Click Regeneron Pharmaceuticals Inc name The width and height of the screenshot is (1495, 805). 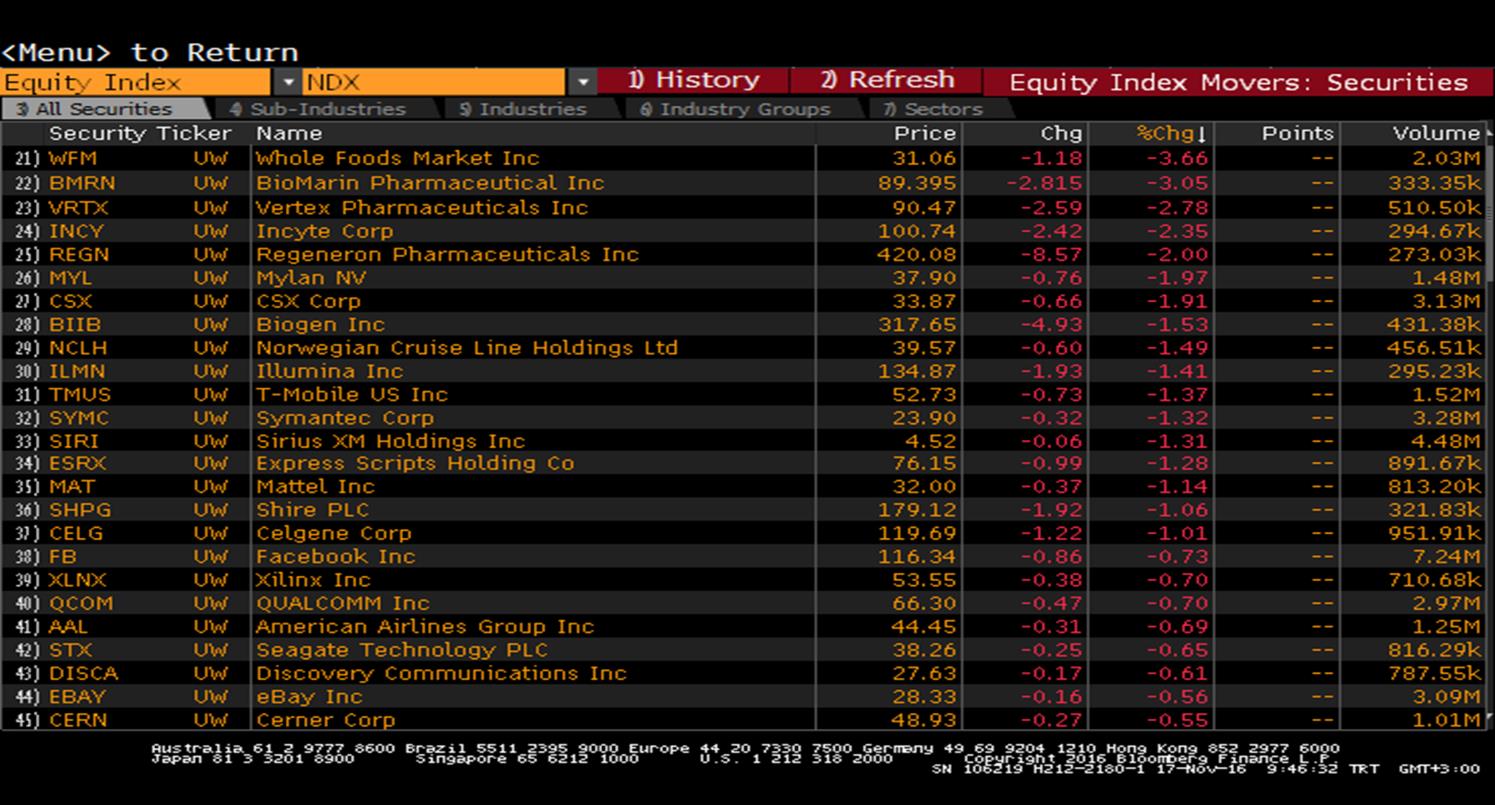point(447,254)
